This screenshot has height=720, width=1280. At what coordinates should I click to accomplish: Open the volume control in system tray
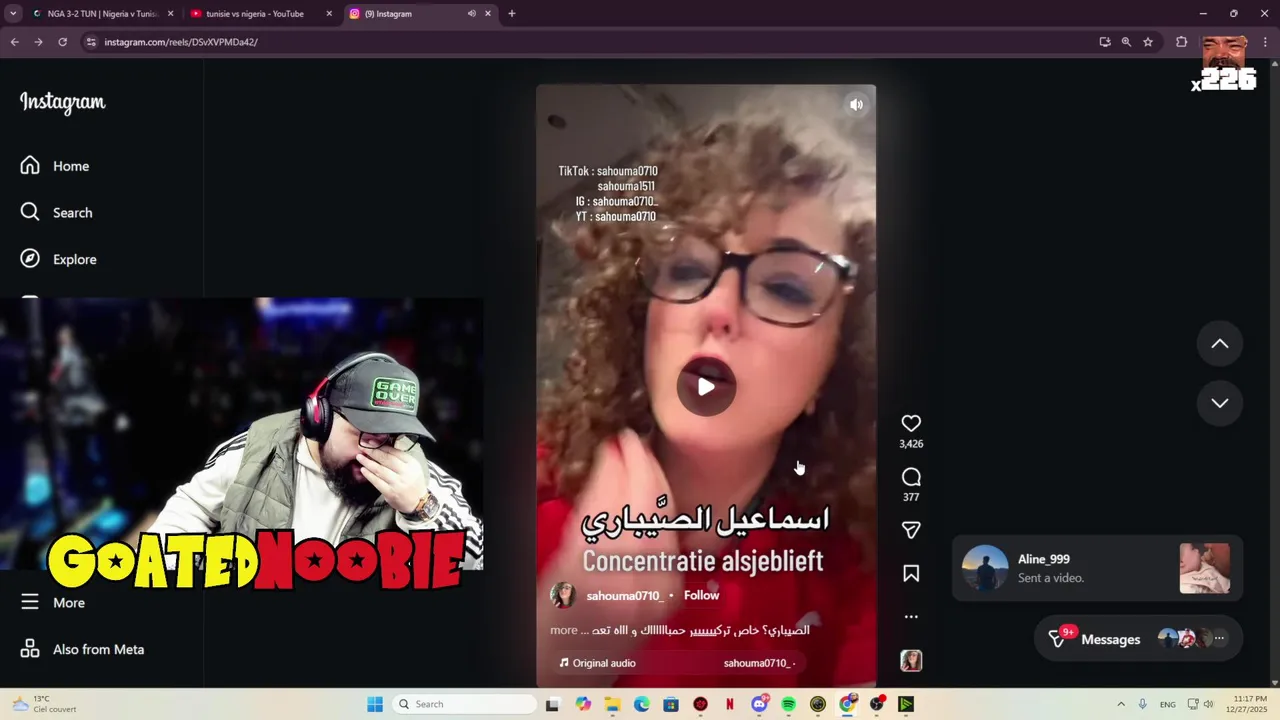click(1208, 704)
